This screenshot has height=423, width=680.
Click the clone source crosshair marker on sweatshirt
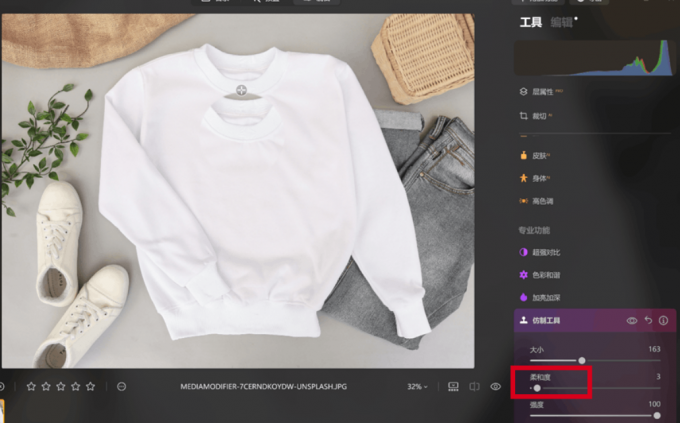241,90
